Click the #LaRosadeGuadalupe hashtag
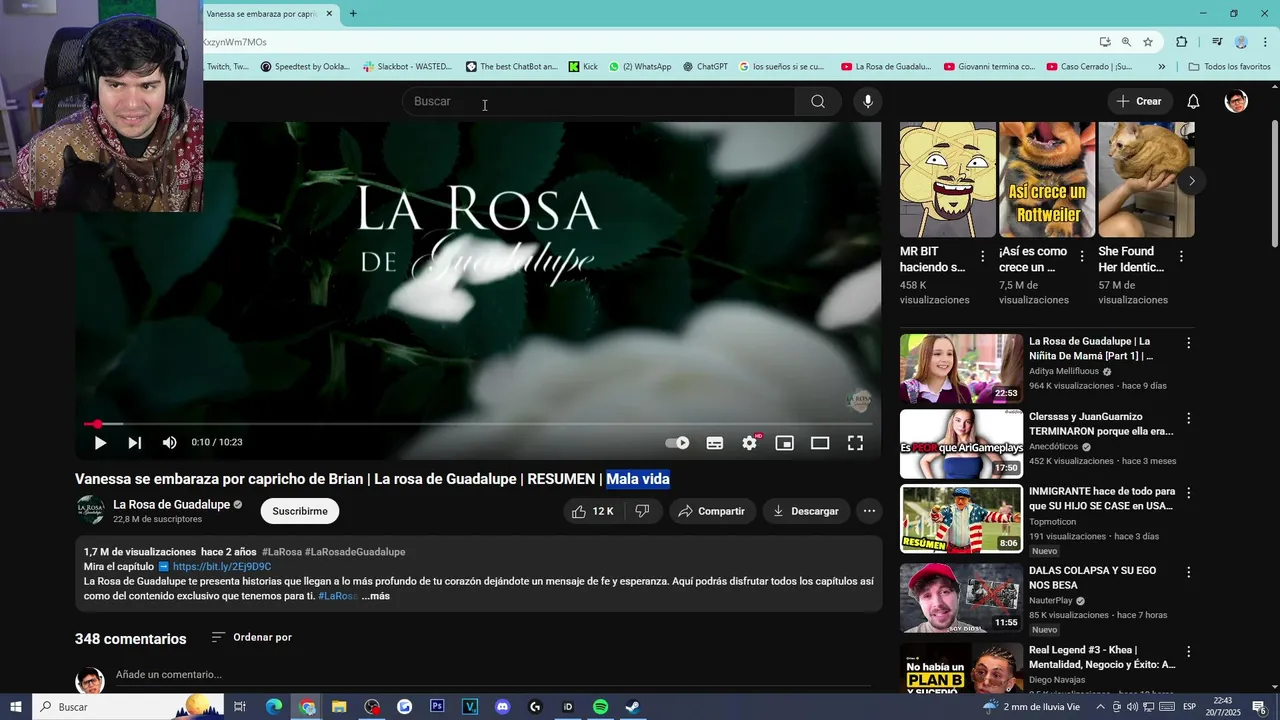Viewport: 1280px width, 720px height. tap(355, 552)
